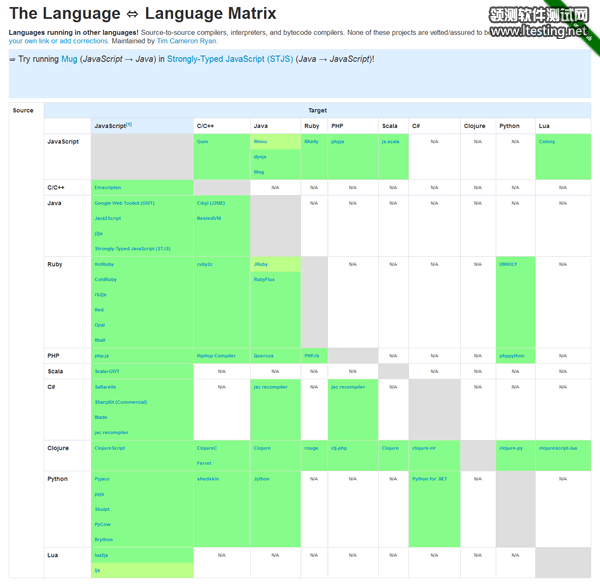Select the JRuby link

[261, 264]
